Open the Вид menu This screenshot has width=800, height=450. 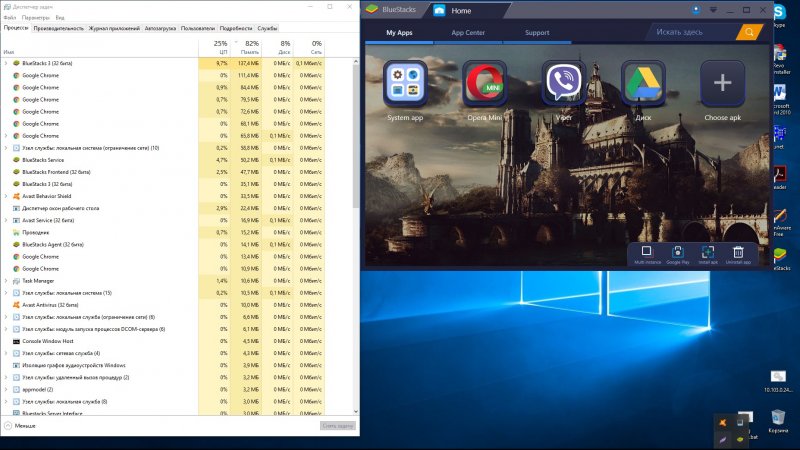60,18
